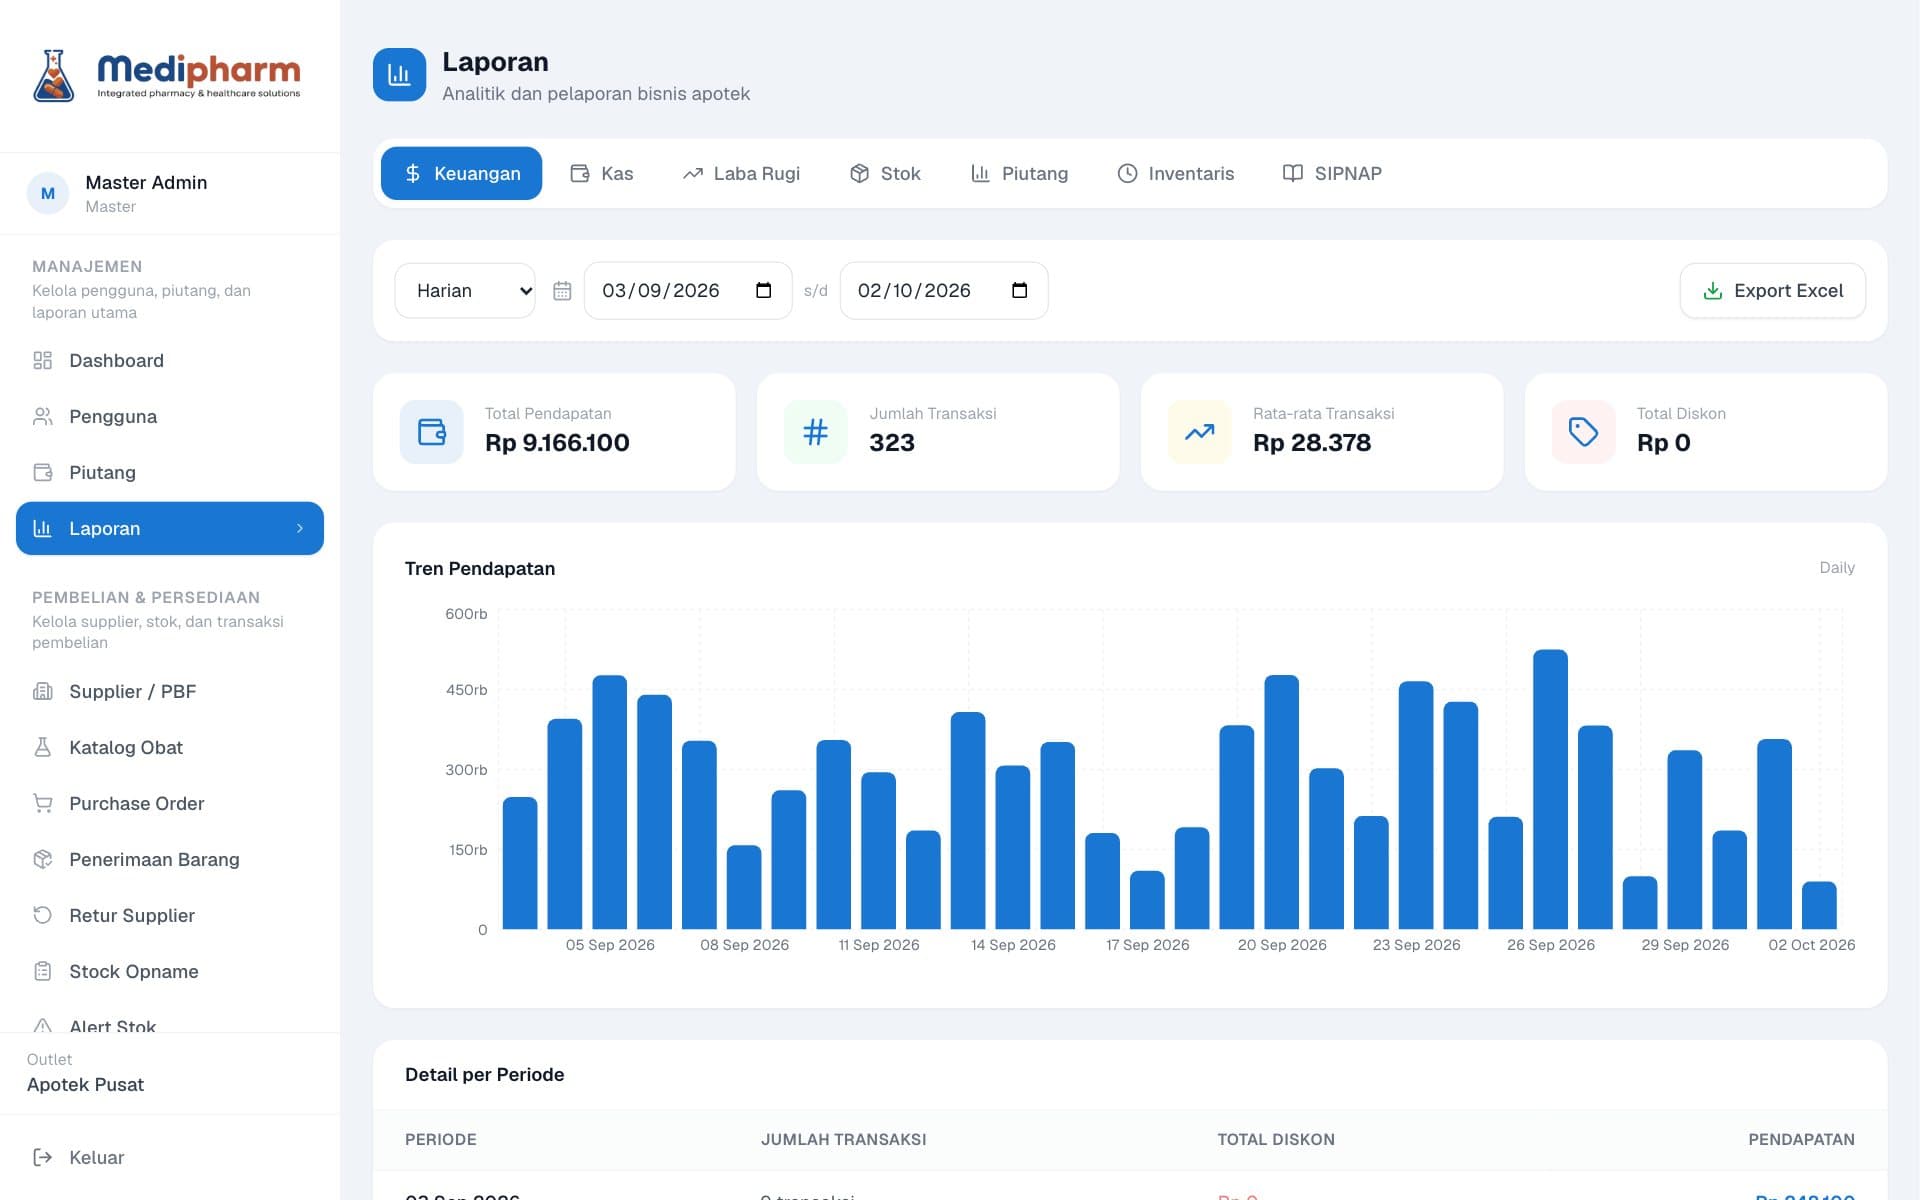This screenshot has width=1920, height=1200.
Task: Click the PERIODE column header
Action: pyautogui.click(x=441, y=1139)
